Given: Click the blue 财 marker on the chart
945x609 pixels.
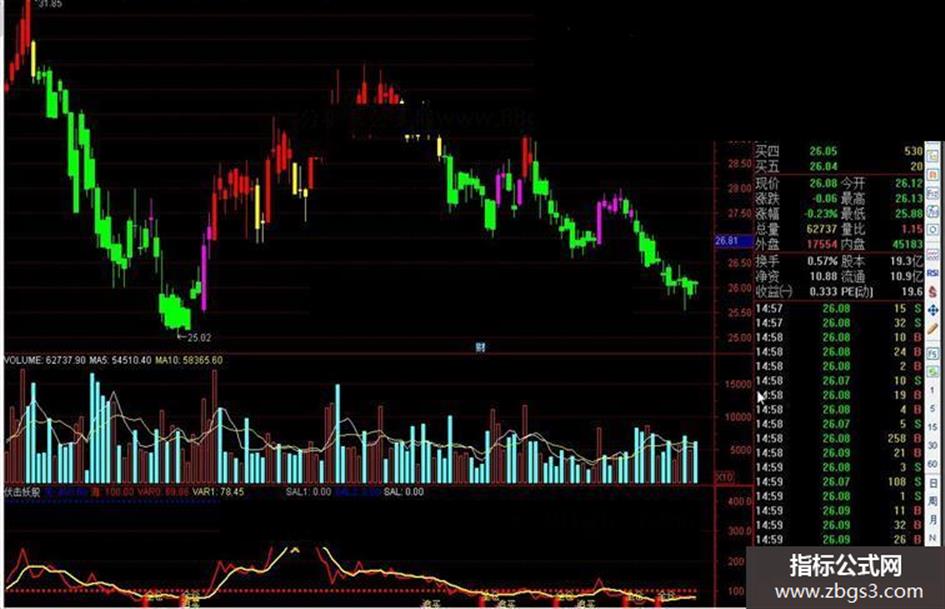Looking at the screenshot, I should tap(480, 347).
